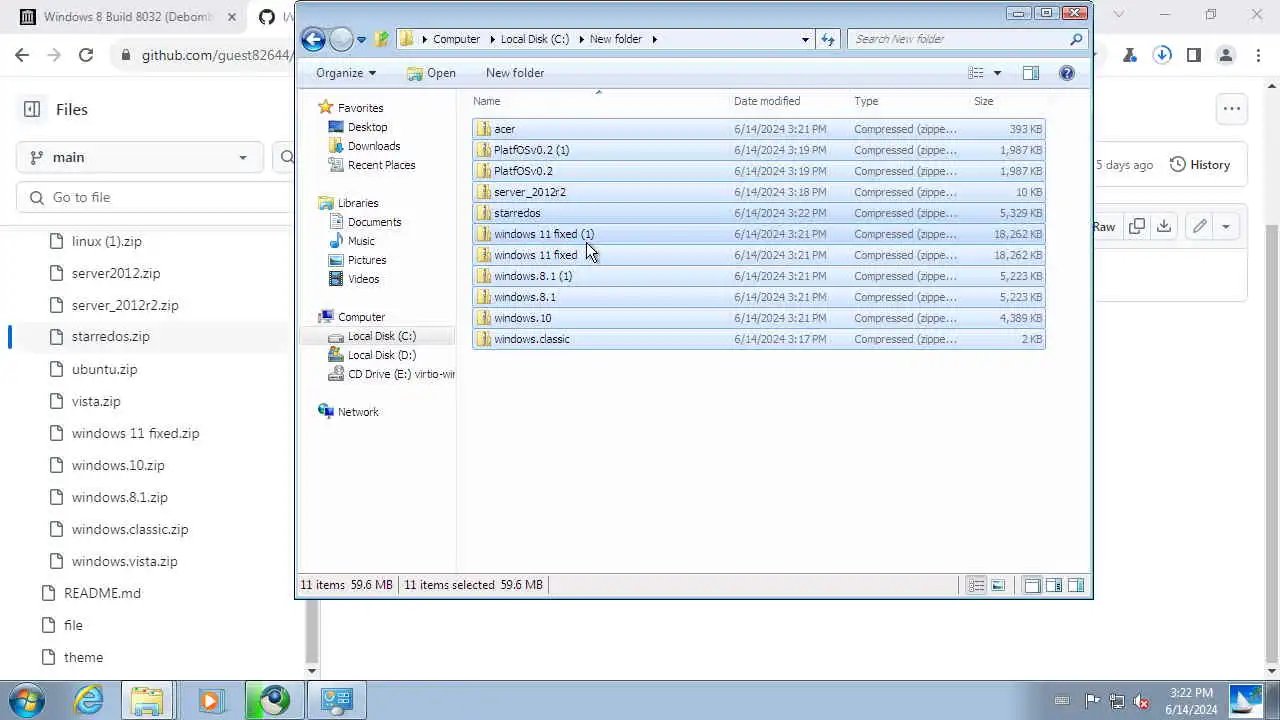Select the windows.10 zipped folder
The width and height of the screenshot is (1280, 720).
[x=758, y=318]
